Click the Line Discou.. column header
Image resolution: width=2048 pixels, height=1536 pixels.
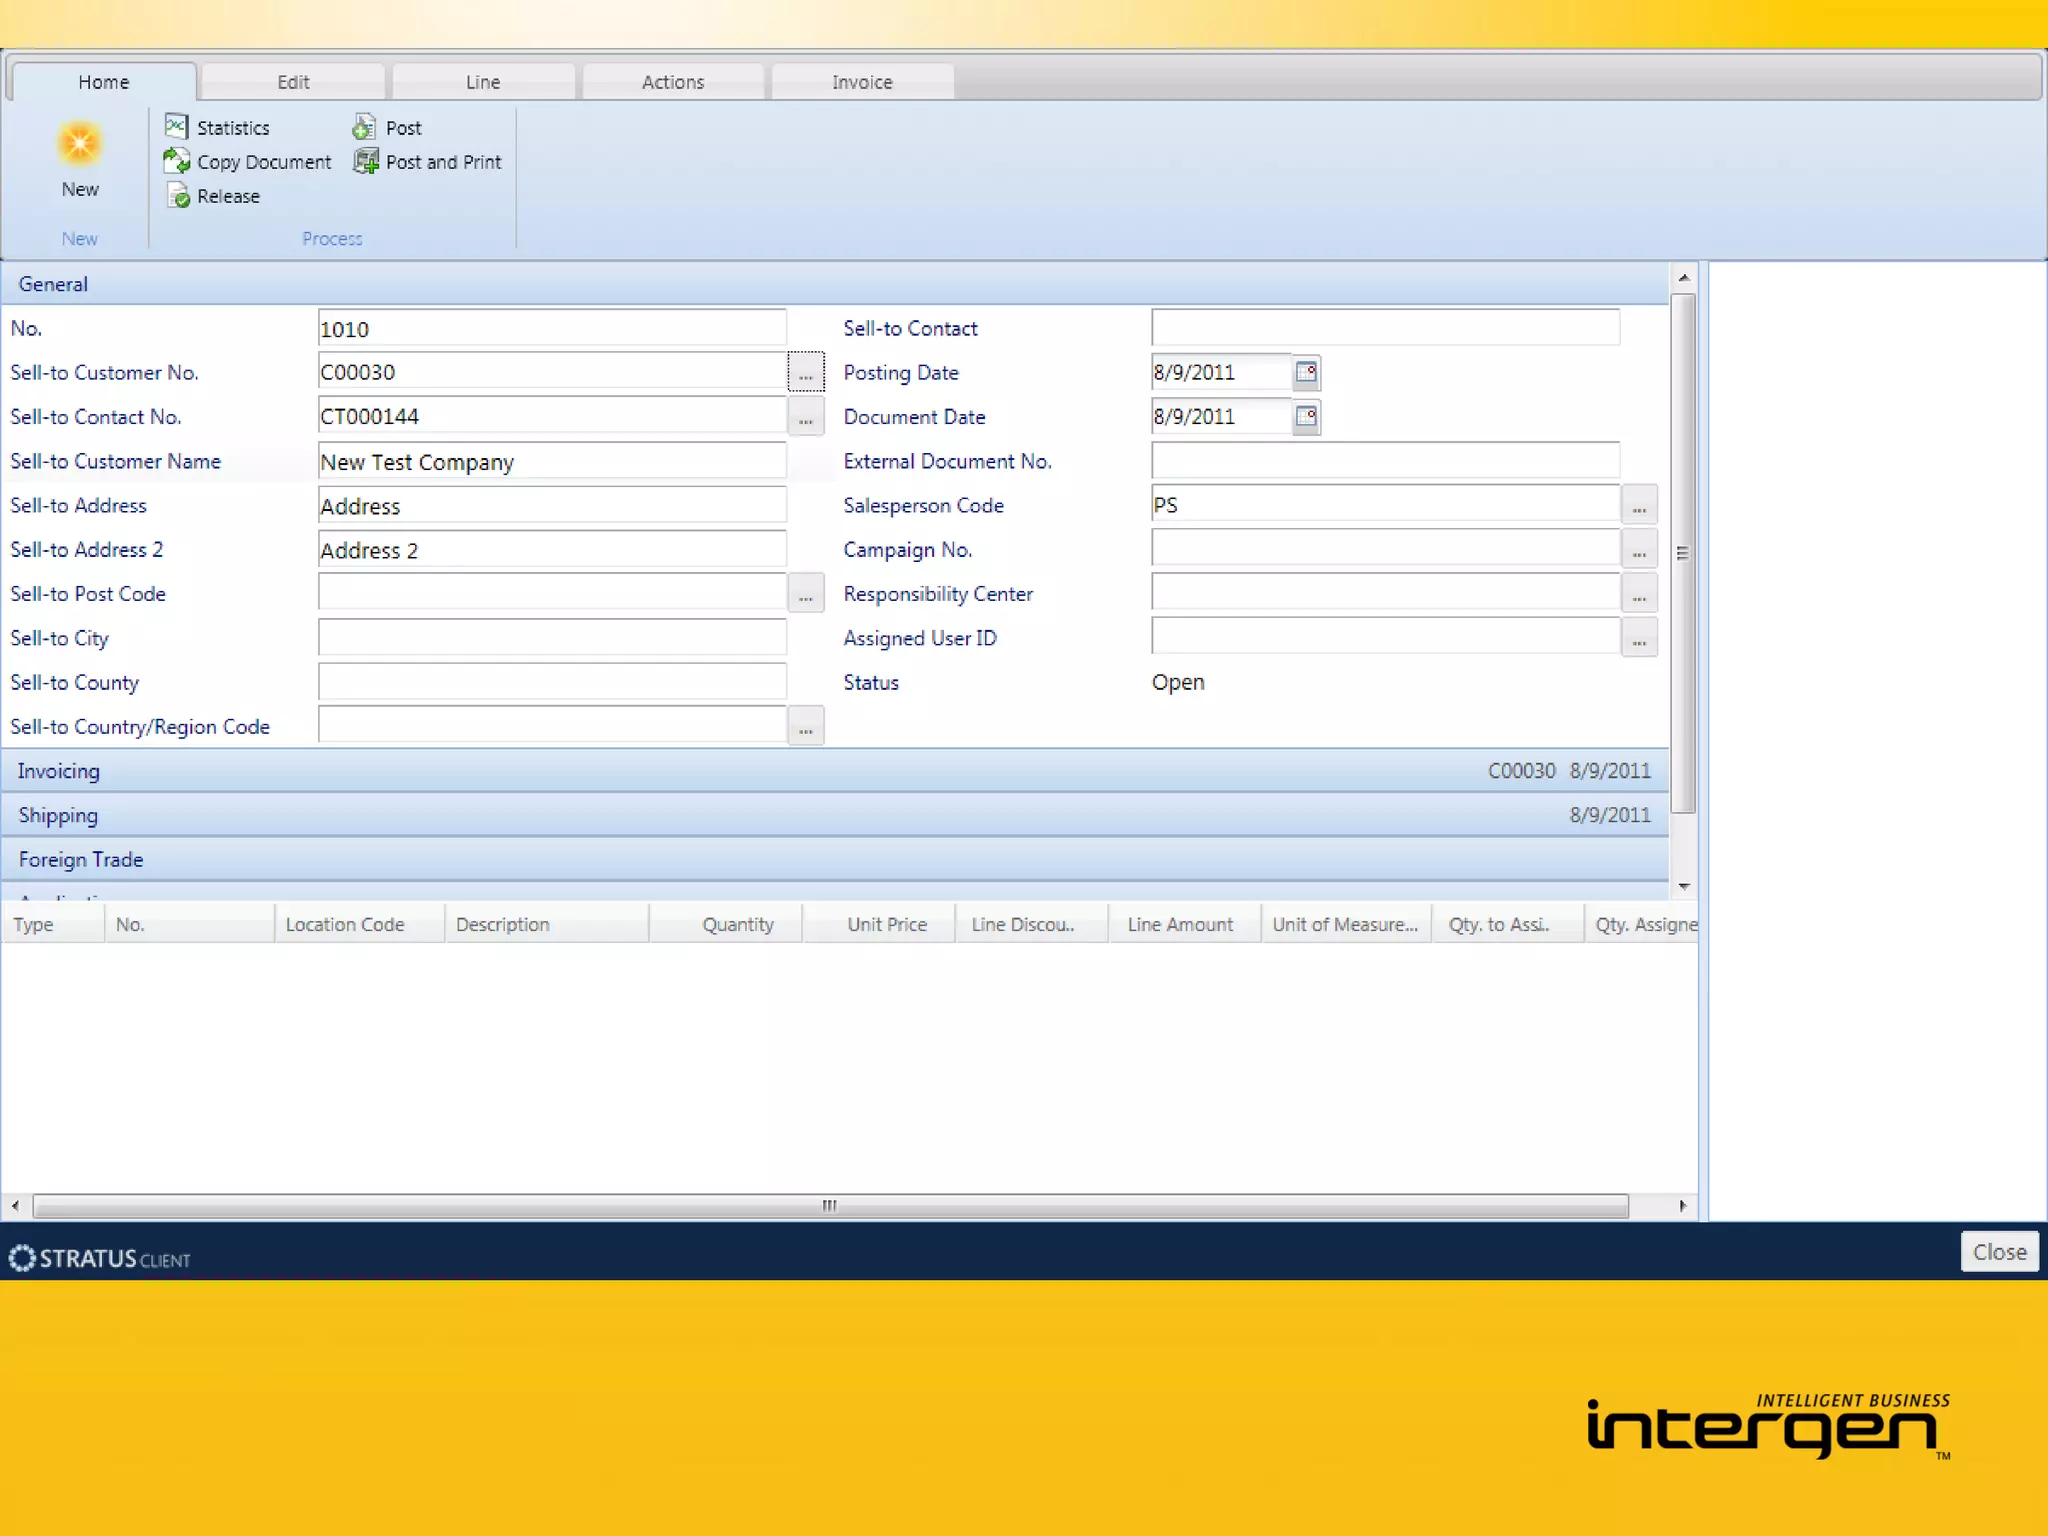(1032, 924)
